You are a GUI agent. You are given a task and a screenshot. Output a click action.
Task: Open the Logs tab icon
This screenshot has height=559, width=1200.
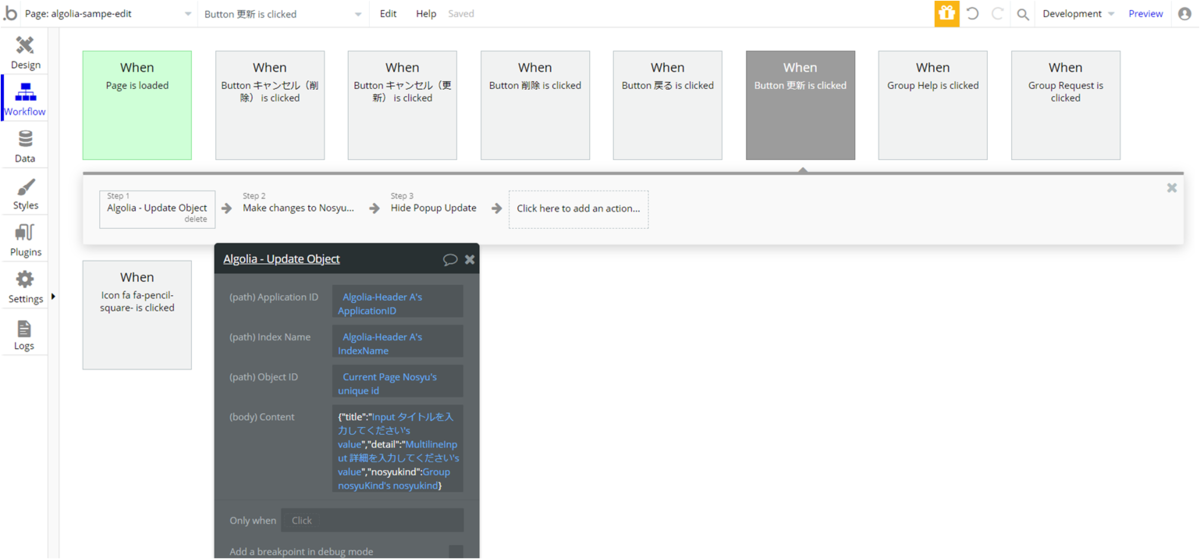tap(25, 328)
